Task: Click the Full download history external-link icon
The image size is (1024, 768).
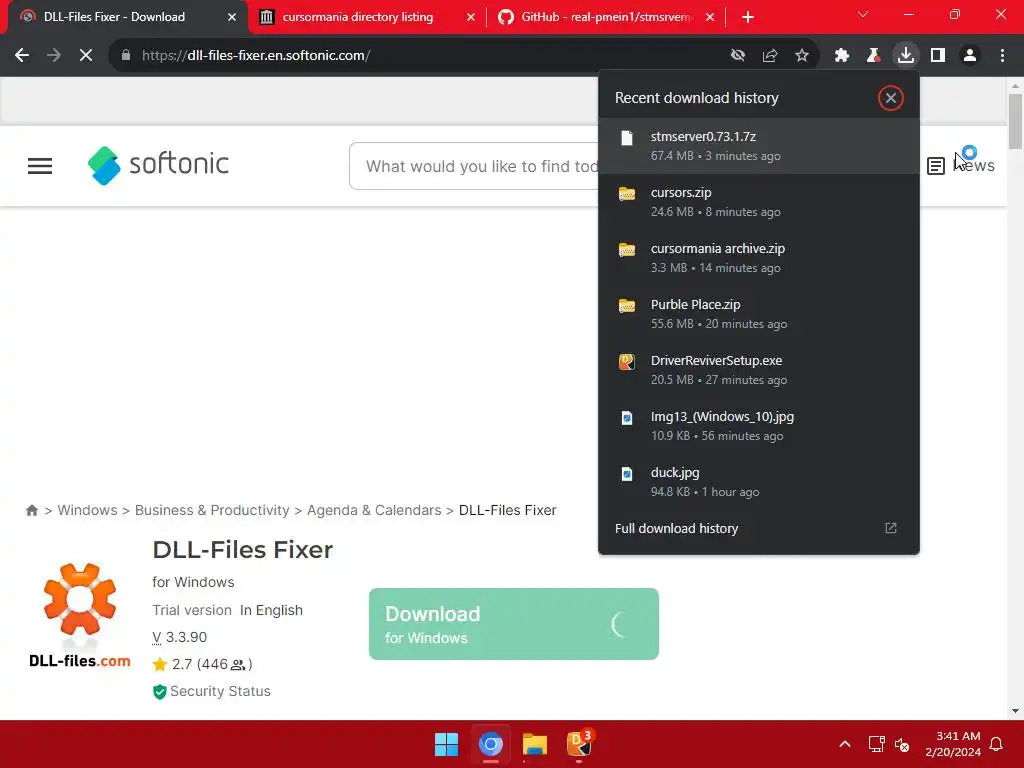Action: tap(891, 528)
